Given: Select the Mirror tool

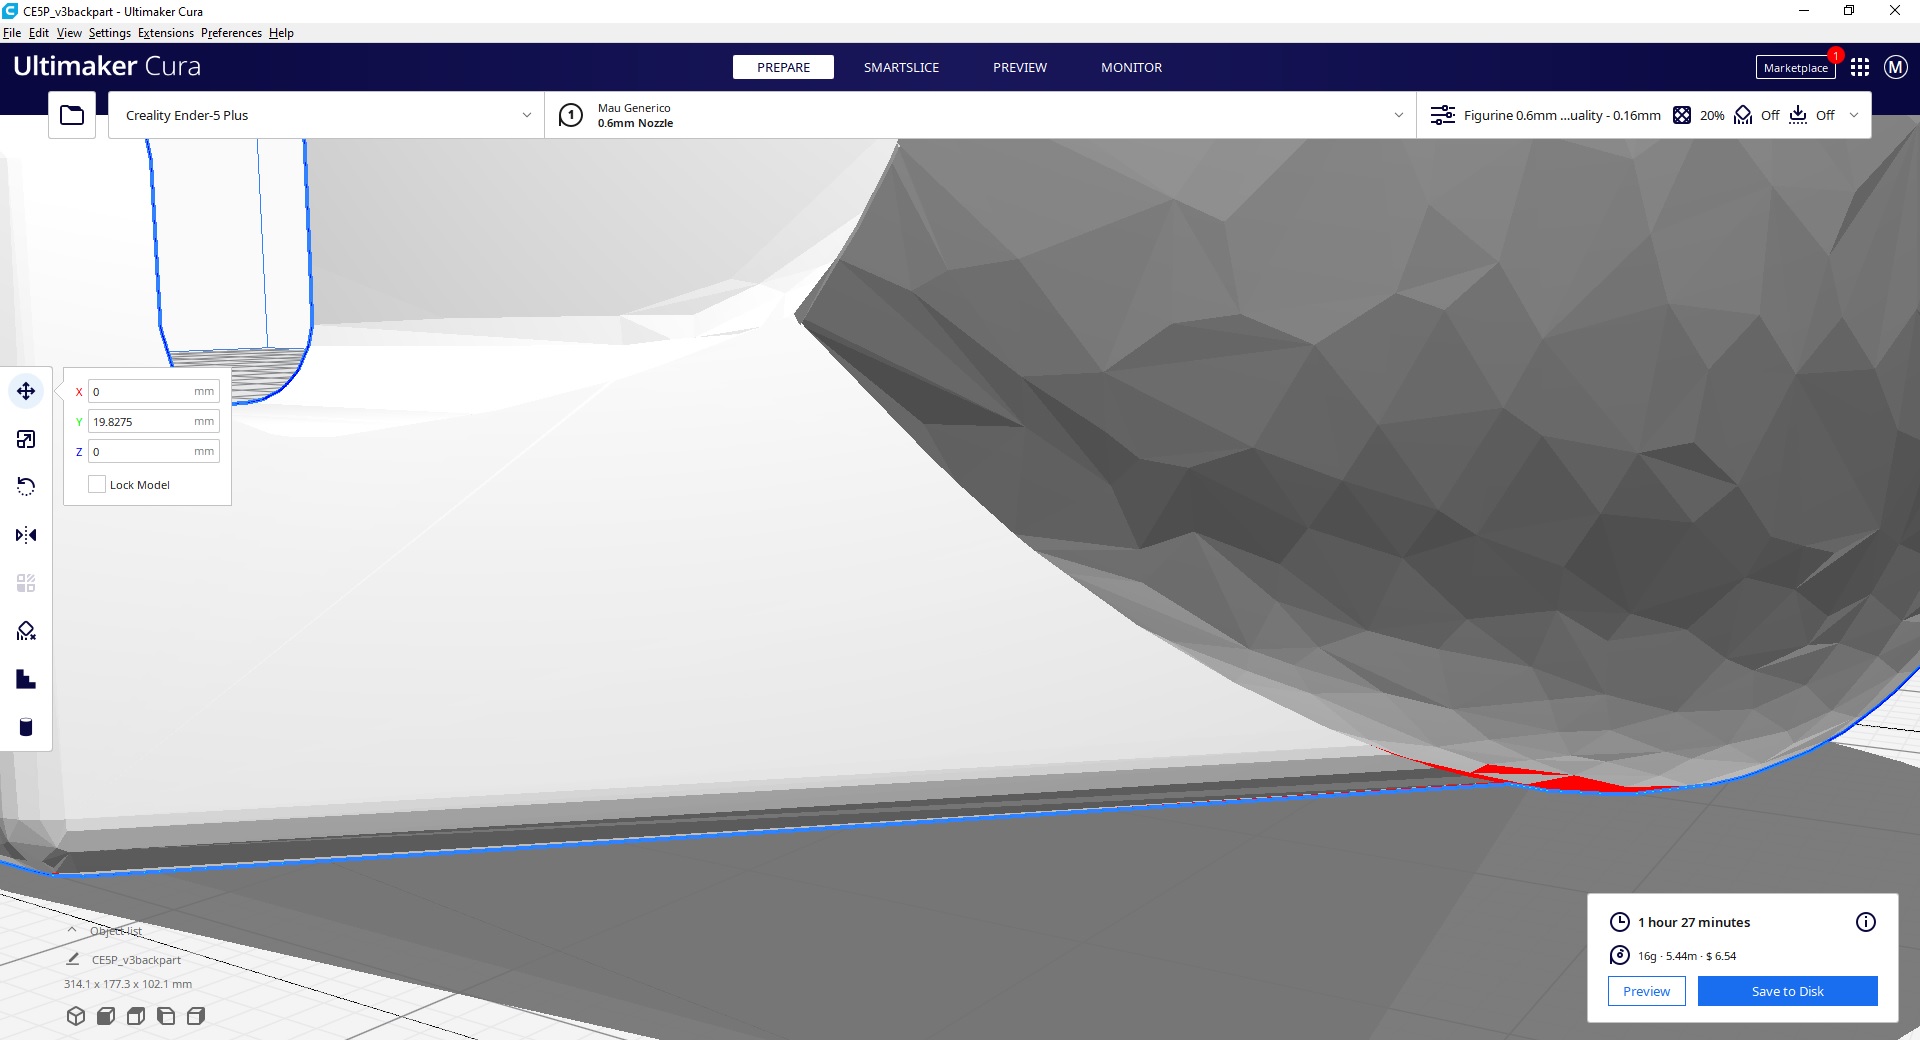Looking at the screenshot, I should [x=26, y=535].
